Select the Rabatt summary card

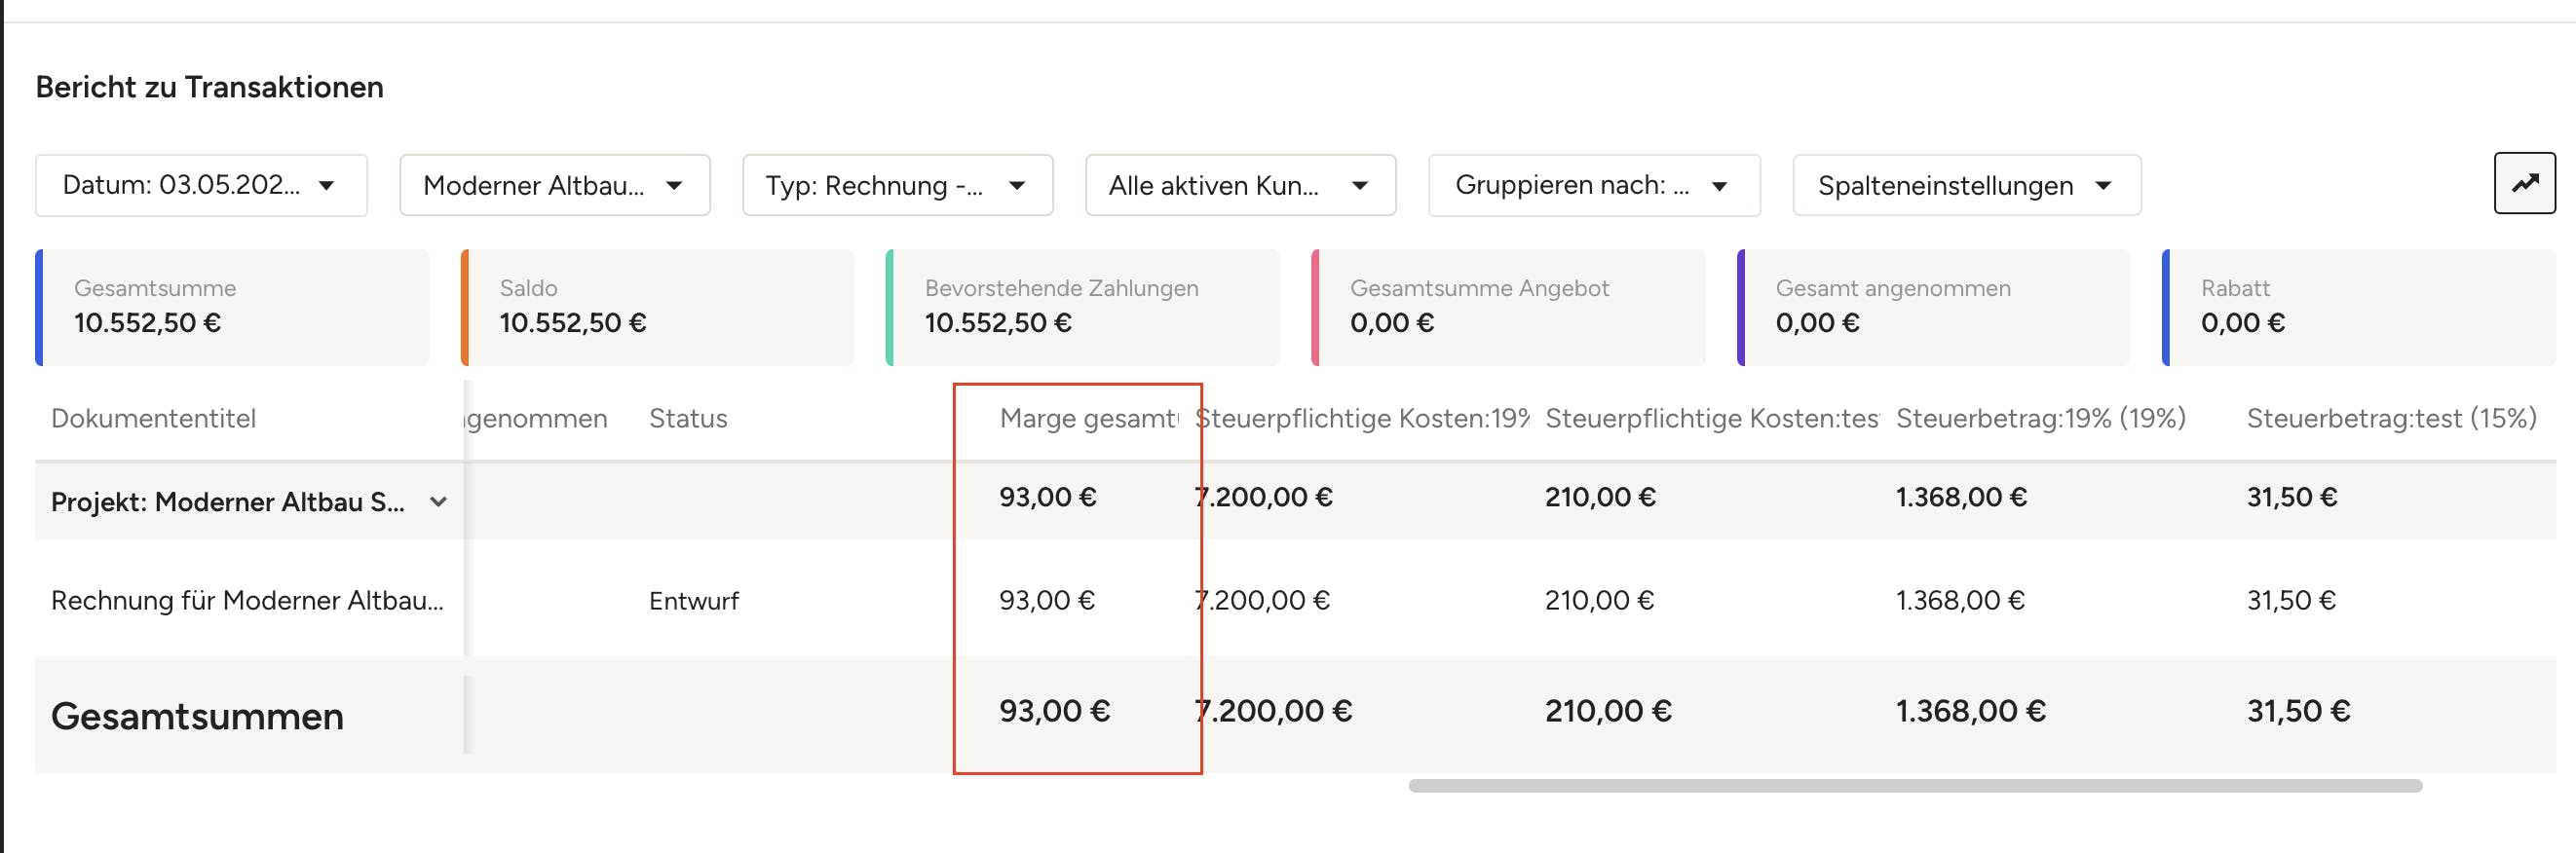coord(2358,307)
